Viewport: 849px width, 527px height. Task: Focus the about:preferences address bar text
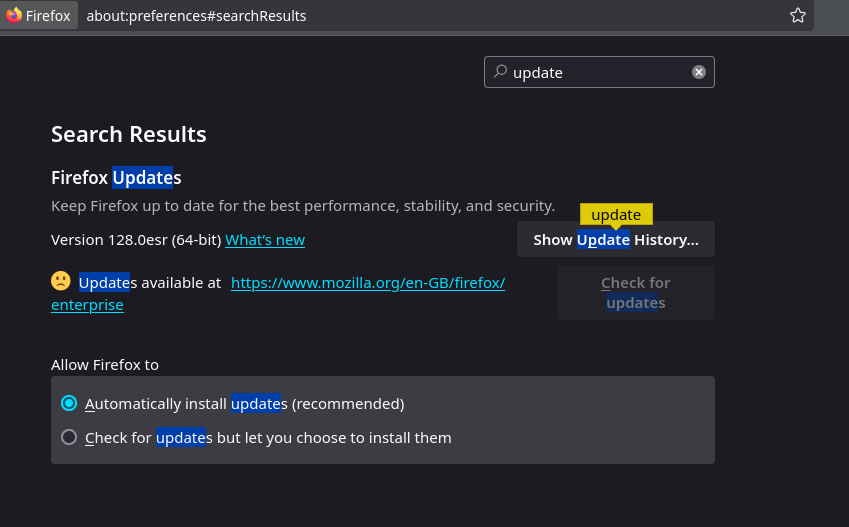click(x=196, y=16)
